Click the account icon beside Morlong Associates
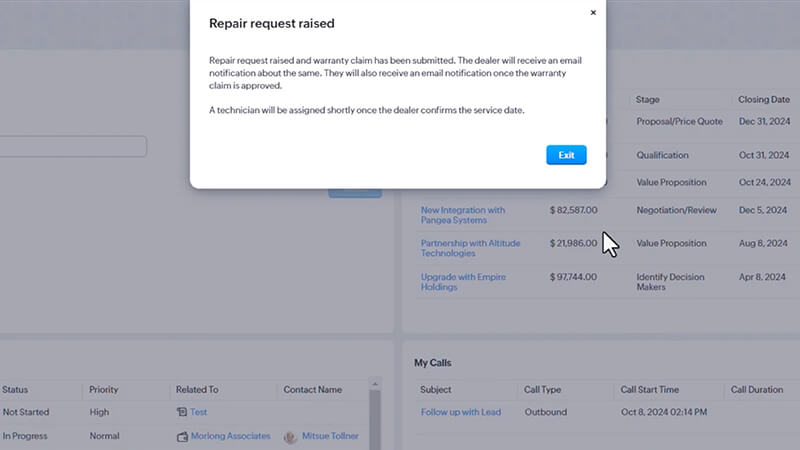This screenshot has width=800, height=450. 182,437
